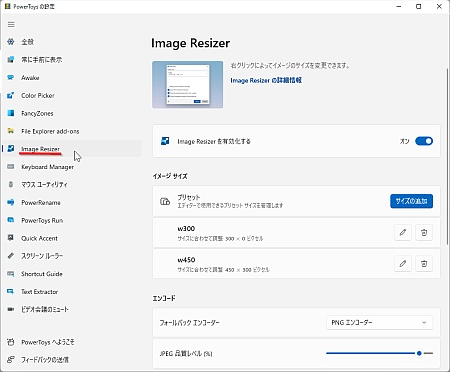Edit the w450 preset with pencil icon
450x372 pixels.
point(403,264)
